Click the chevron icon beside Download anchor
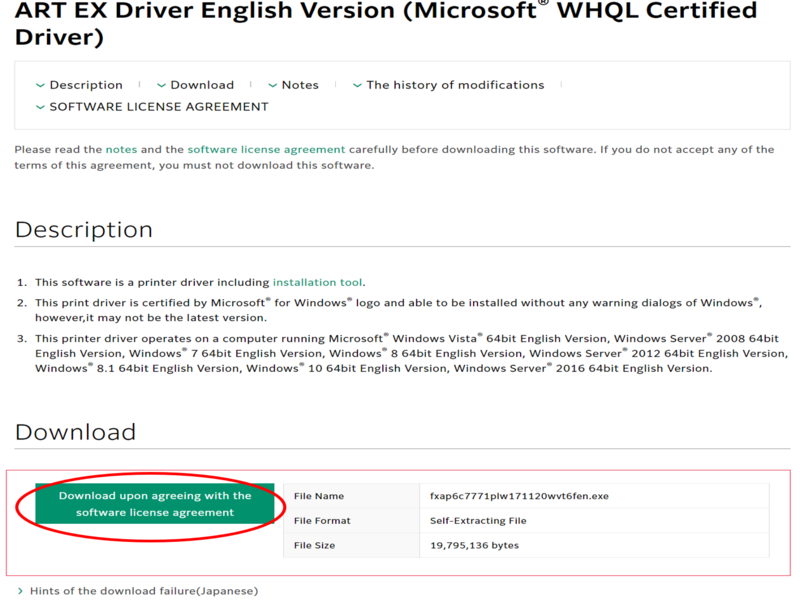The width and height of the screenshot is (800, 600). tap(161, 86)
